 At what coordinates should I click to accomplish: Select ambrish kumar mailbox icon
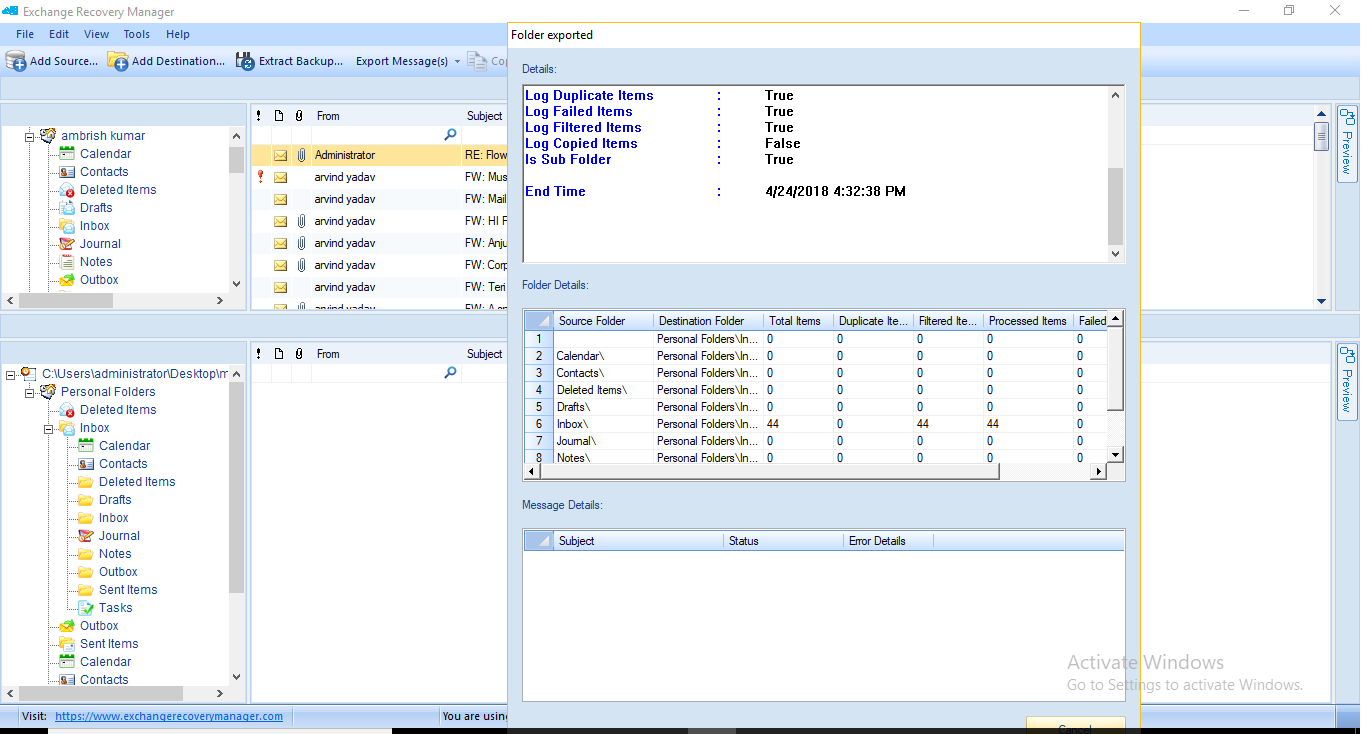click(48, 135)
